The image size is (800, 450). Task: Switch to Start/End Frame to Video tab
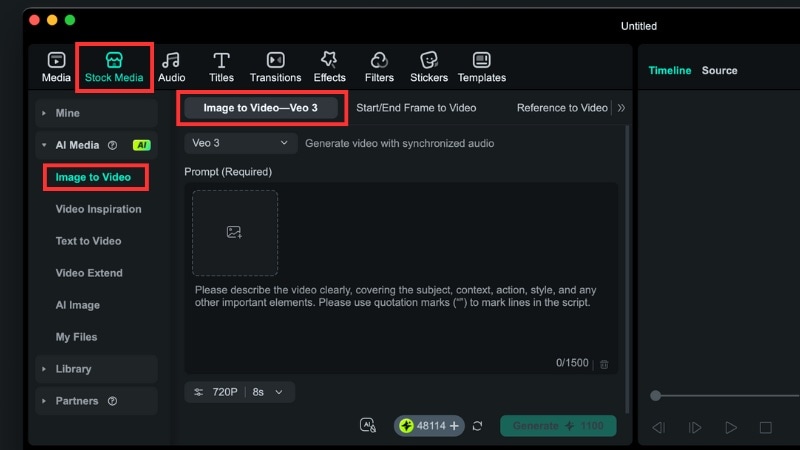pos(416,108)
